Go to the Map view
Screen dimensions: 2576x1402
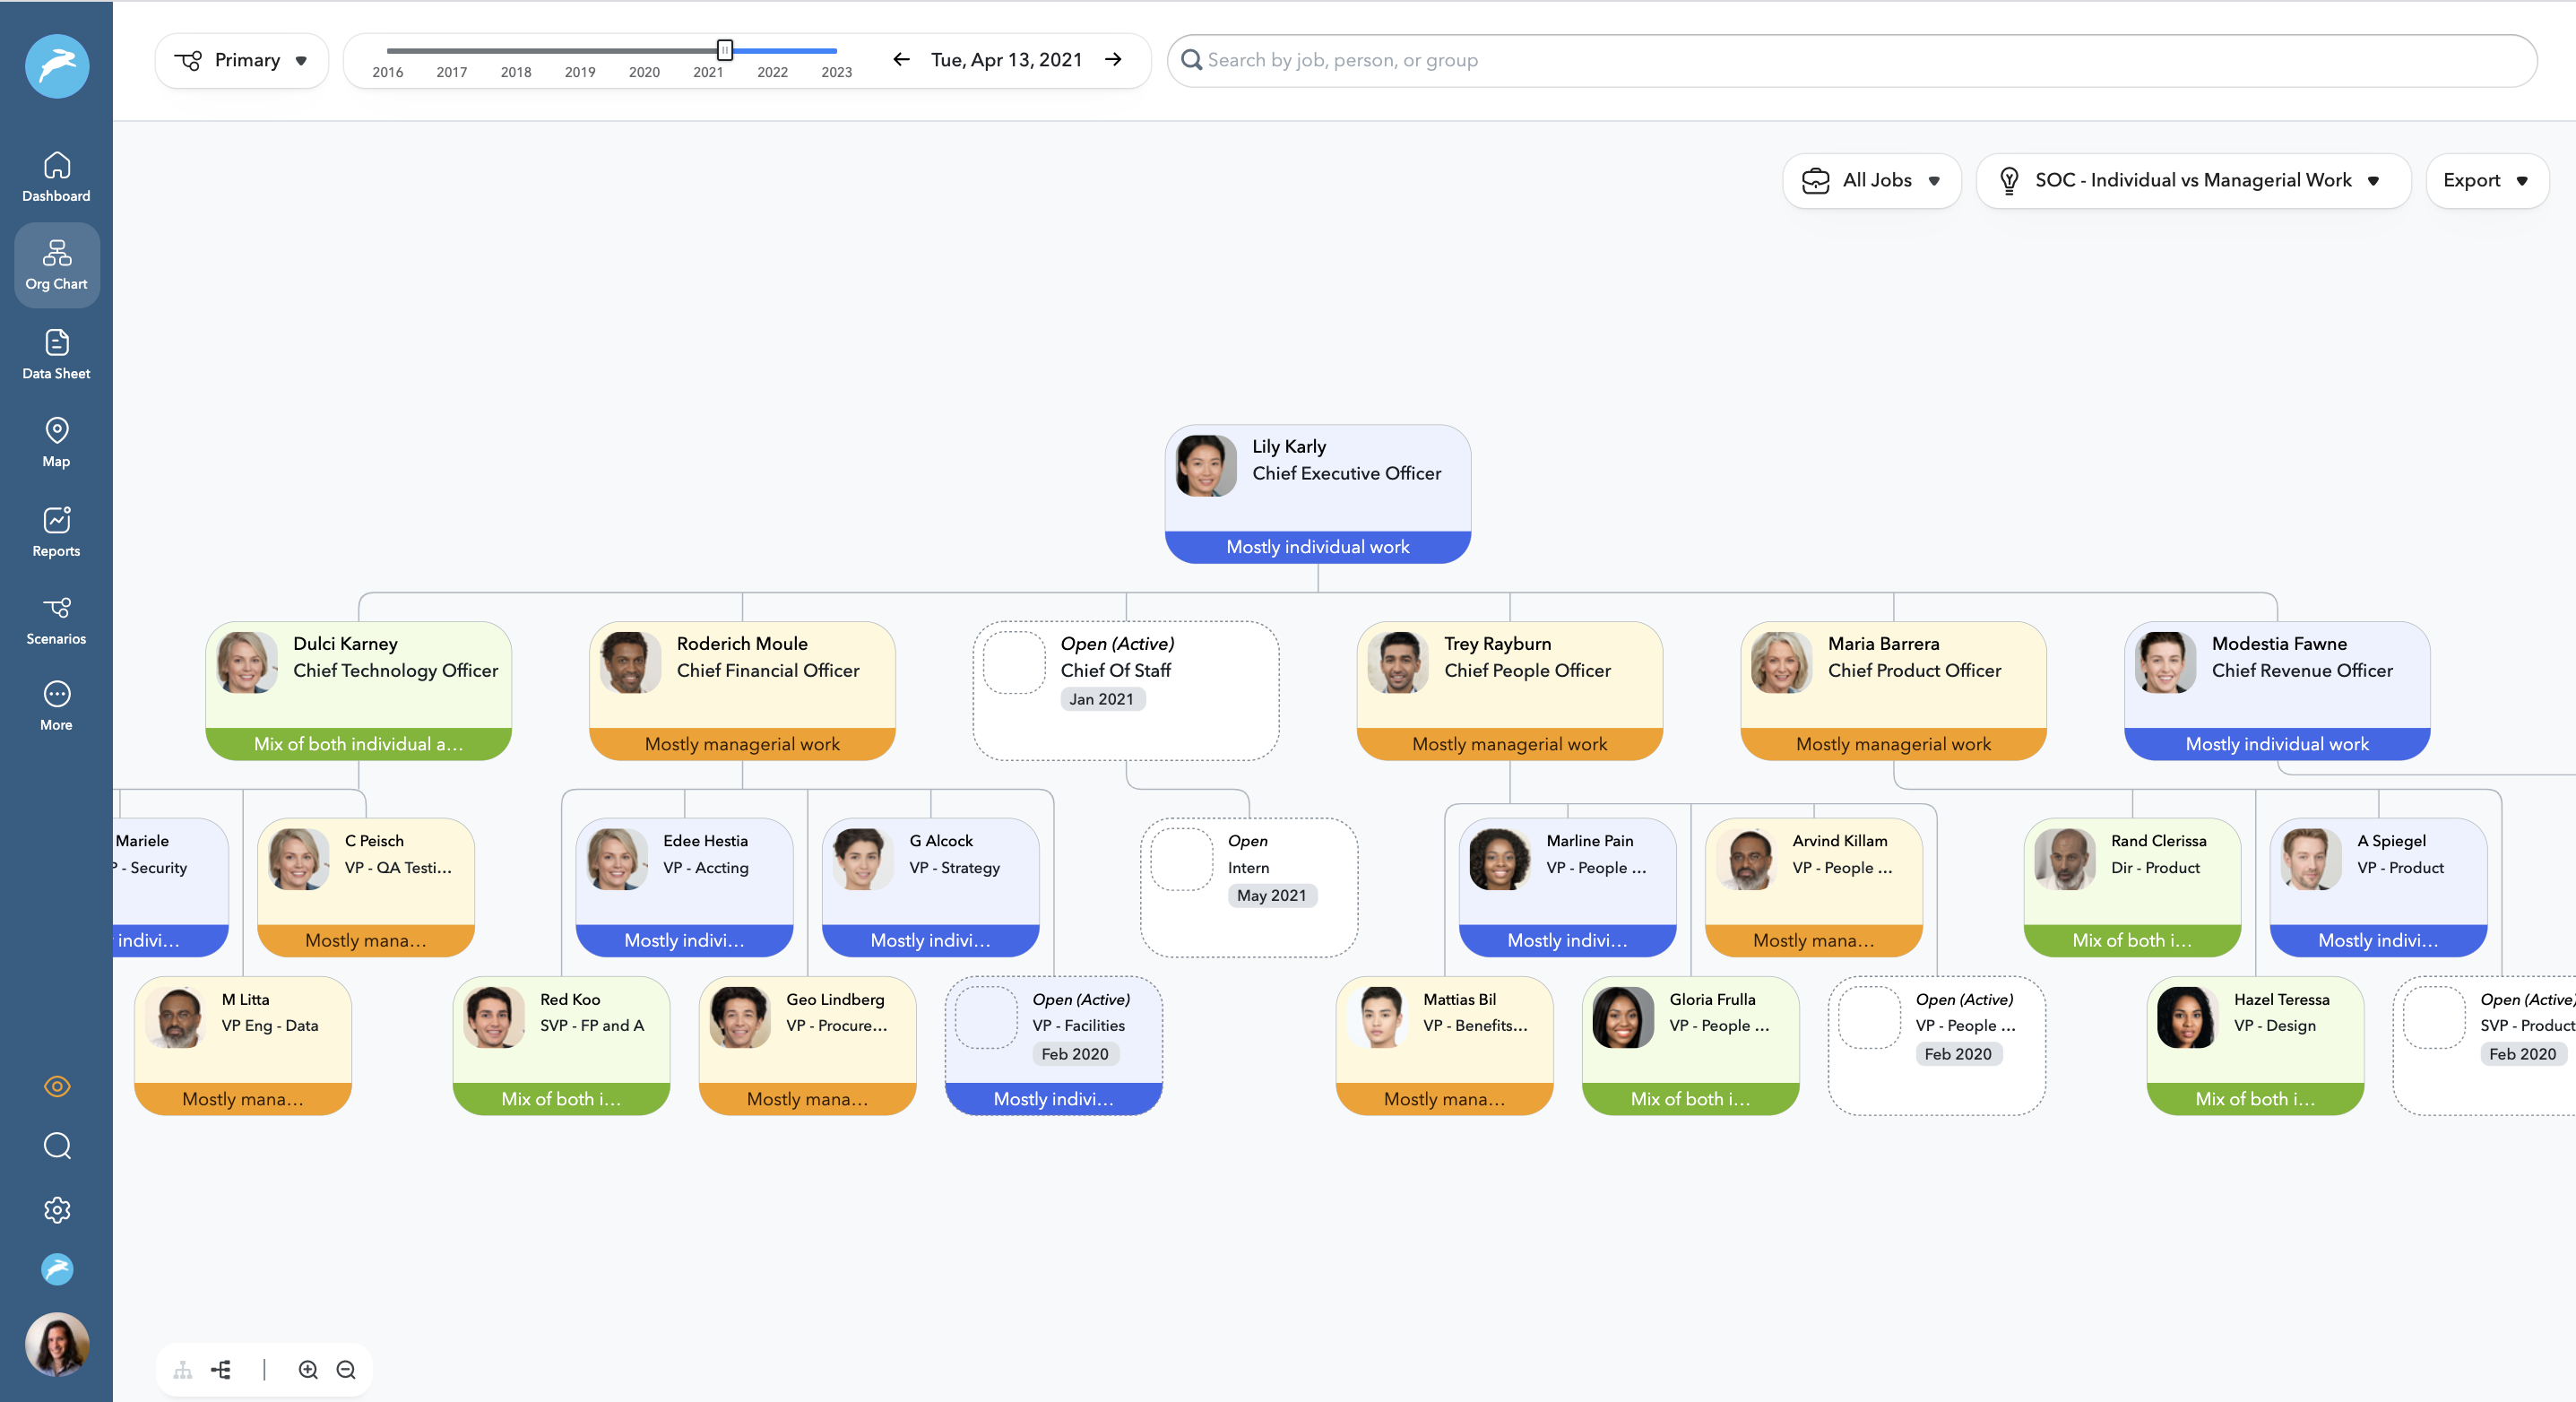pos(56,442)
